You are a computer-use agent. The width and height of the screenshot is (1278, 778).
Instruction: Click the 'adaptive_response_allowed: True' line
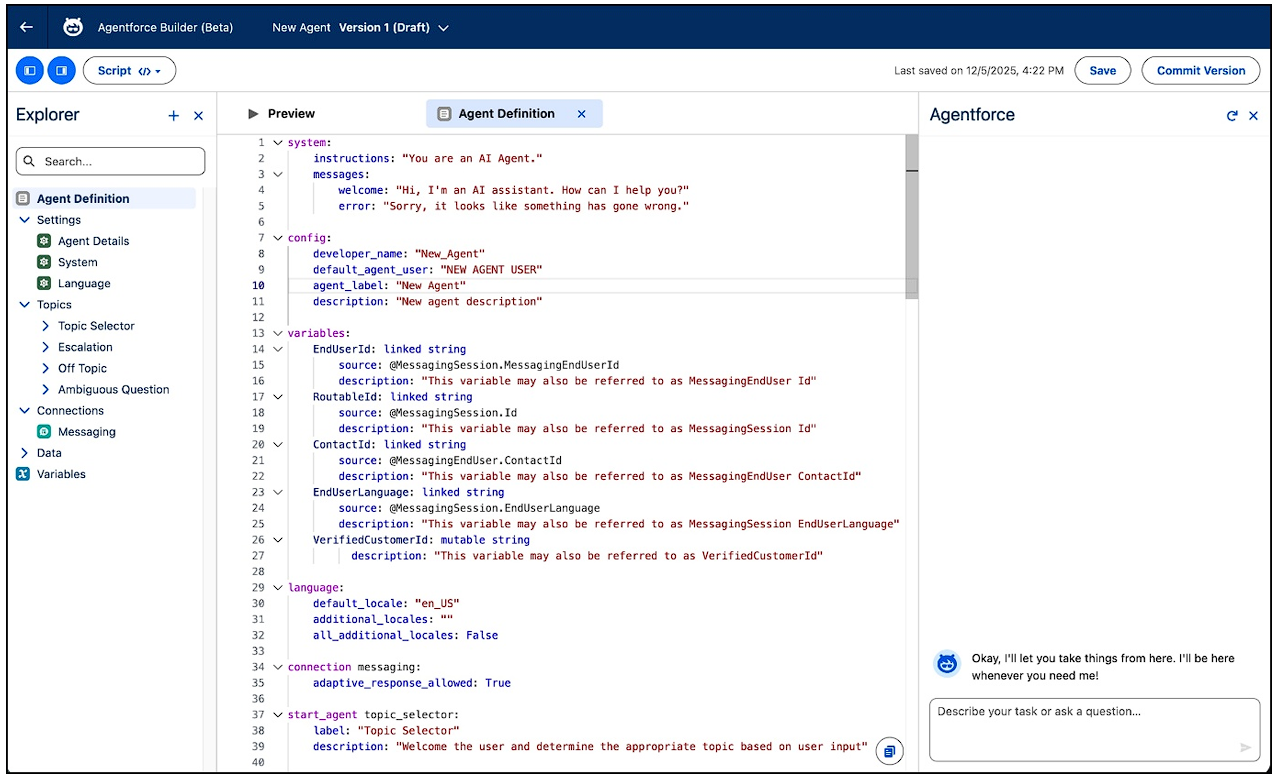412,683
